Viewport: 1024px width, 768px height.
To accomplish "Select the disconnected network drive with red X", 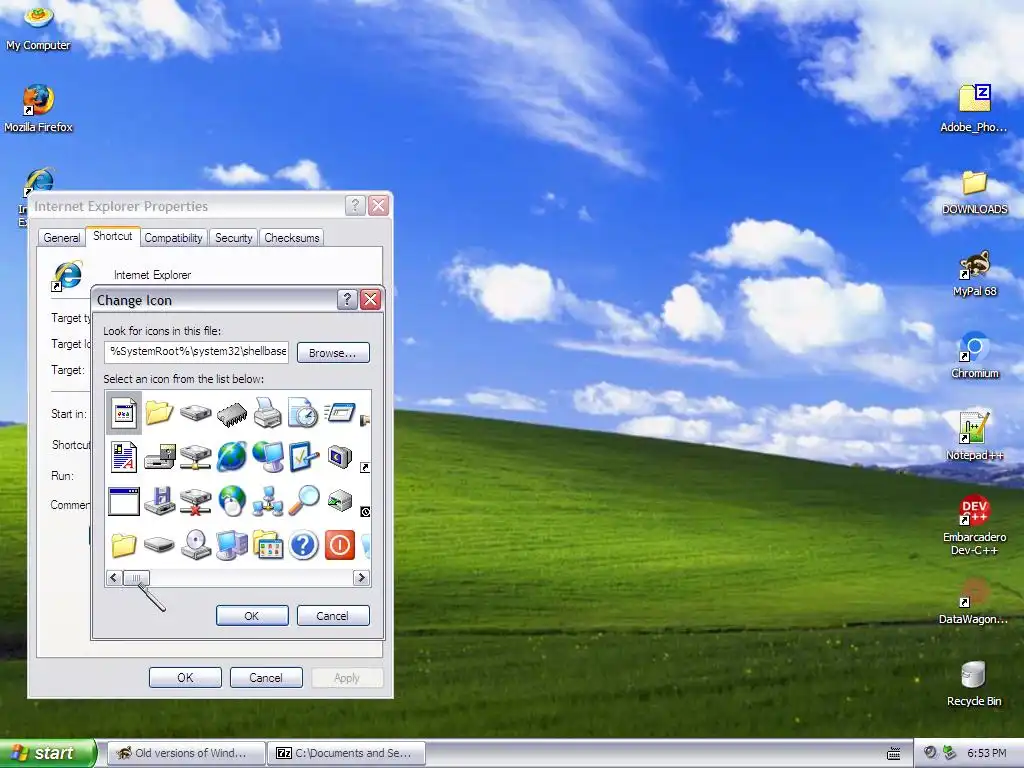I will (x=195, y=501).
